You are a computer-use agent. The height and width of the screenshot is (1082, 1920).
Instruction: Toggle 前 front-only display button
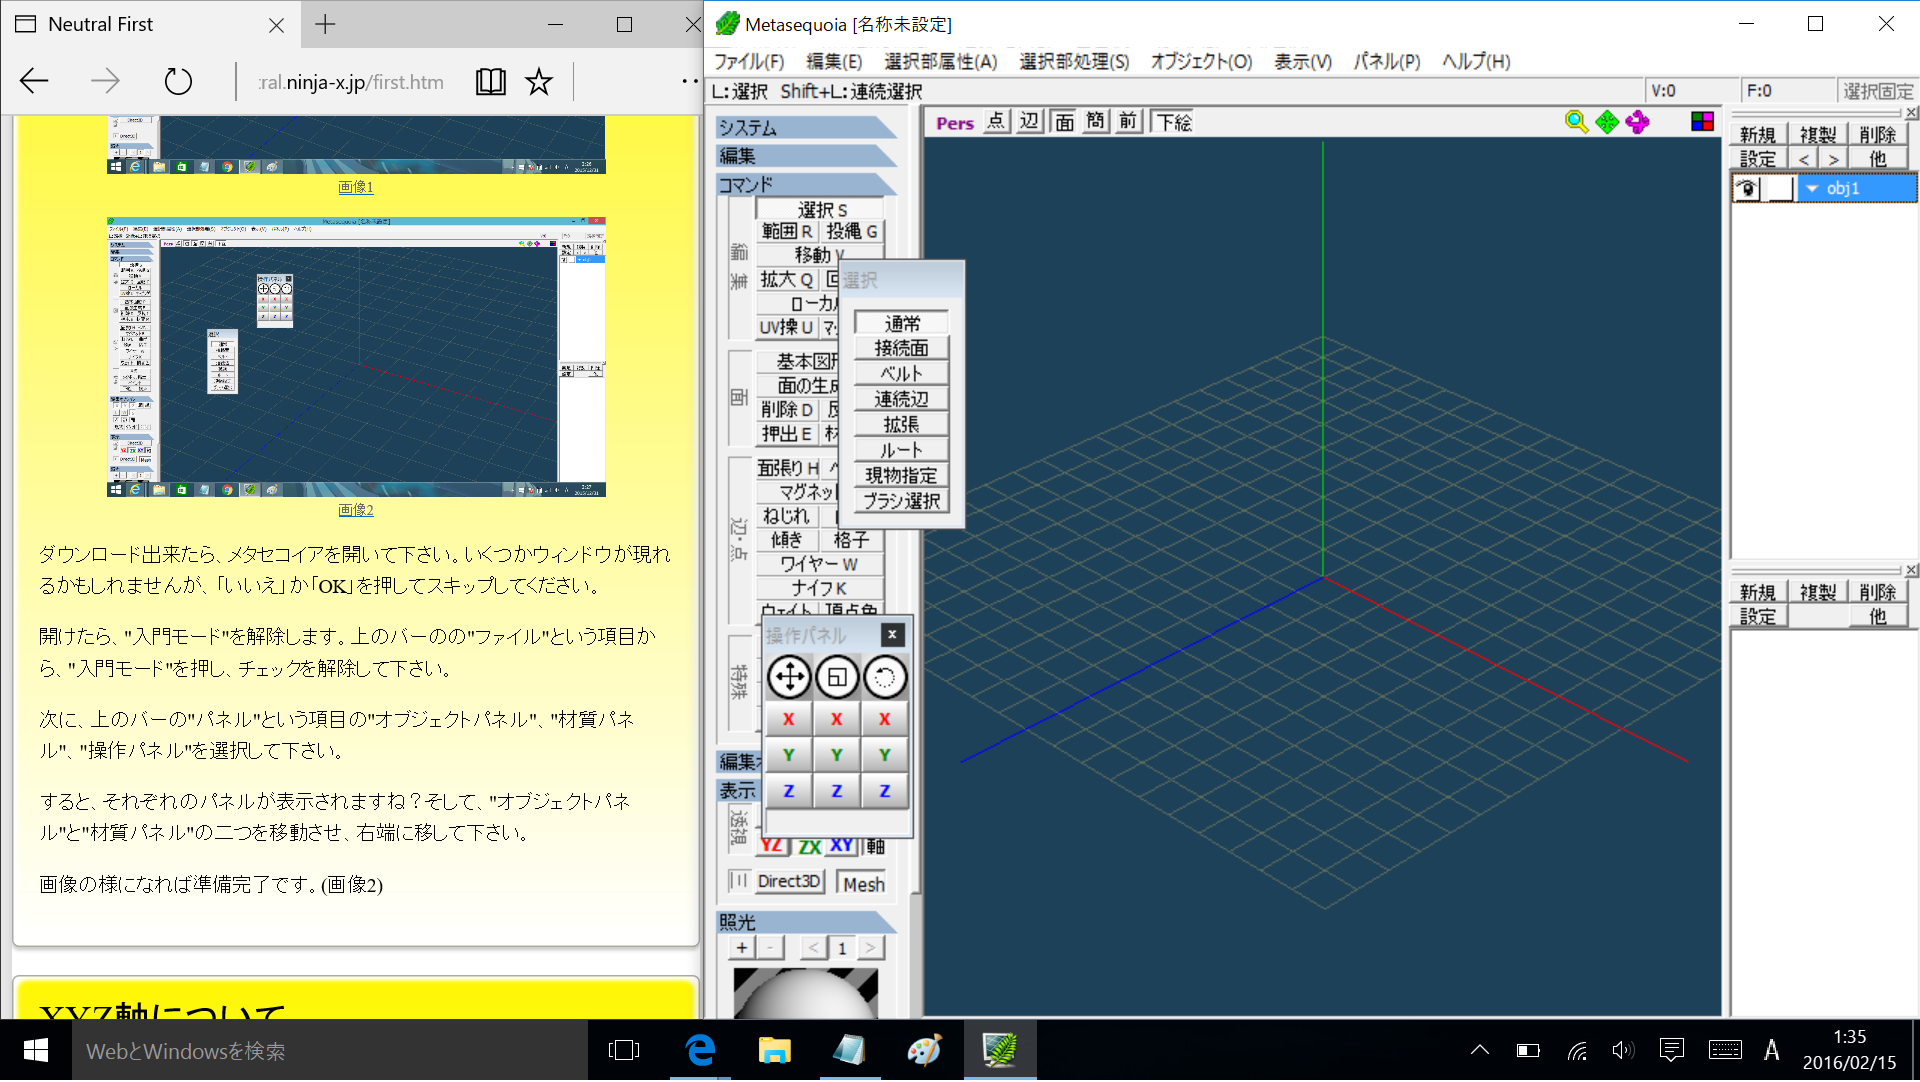1128,122
